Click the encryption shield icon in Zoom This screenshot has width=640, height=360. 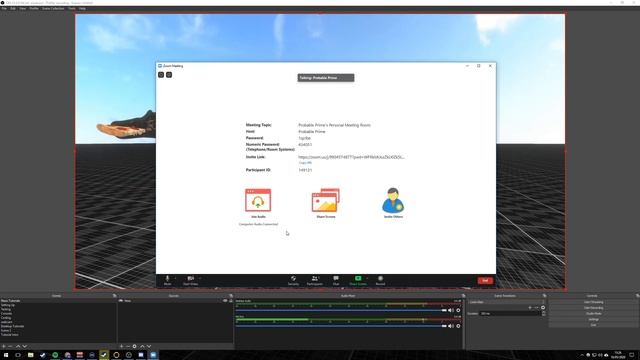169,75
